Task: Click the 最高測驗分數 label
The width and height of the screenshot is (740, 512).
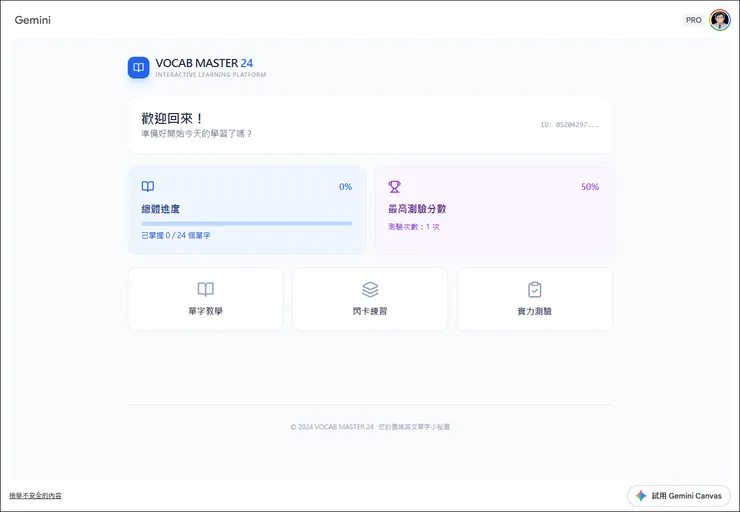Action: (x=417, y=209)
